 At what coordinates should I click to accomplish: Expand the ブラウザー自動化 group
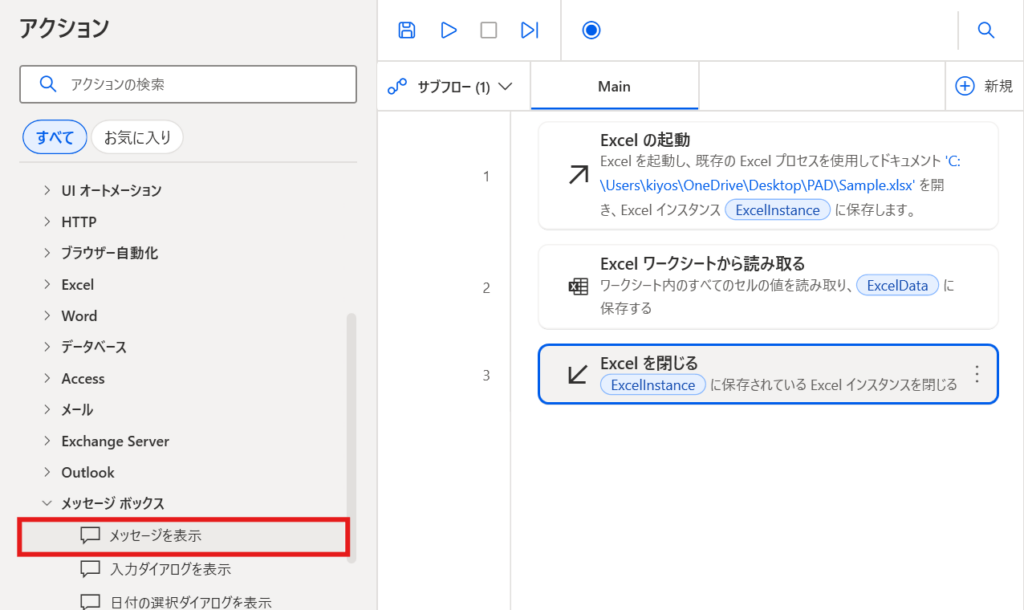[46, 253]
